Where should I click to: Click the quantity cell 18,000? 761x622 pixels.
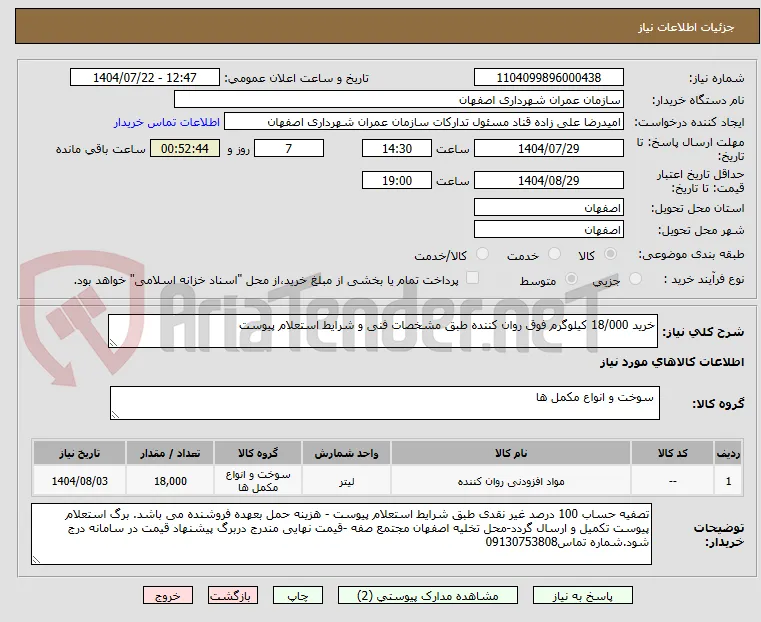170,481
